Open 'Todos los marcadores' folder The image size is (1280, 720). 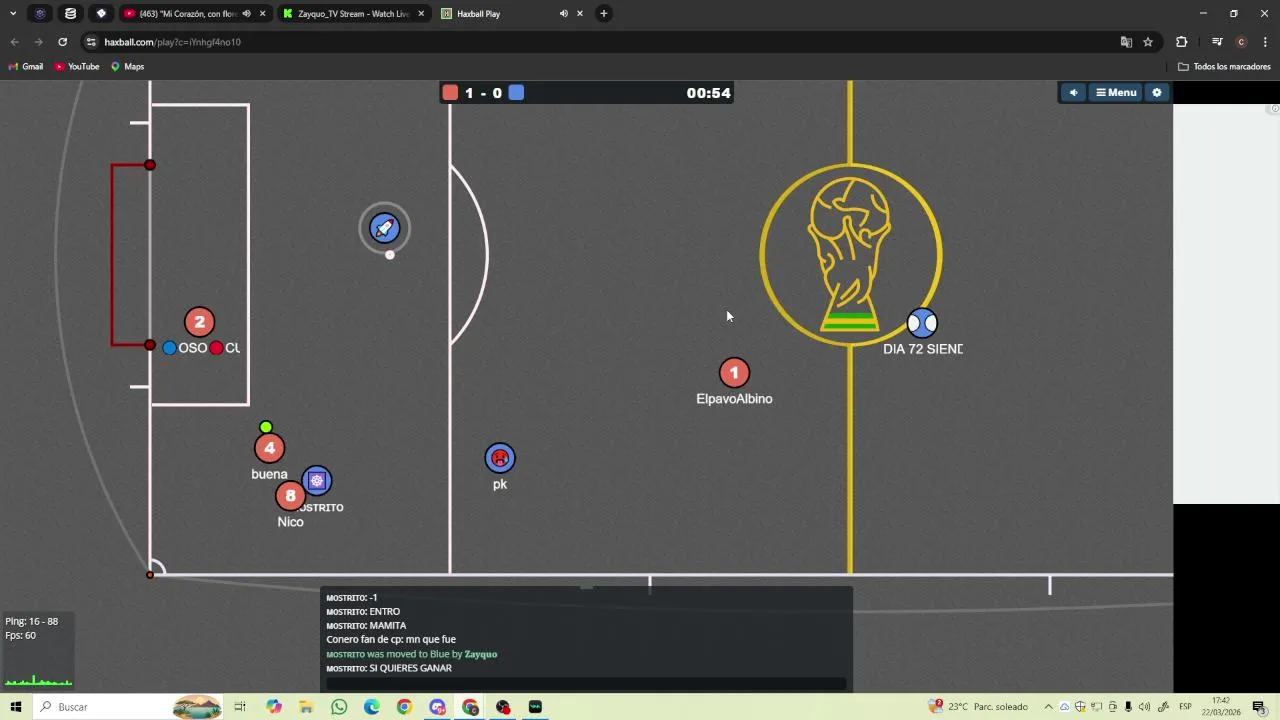tap(1224, 67)
